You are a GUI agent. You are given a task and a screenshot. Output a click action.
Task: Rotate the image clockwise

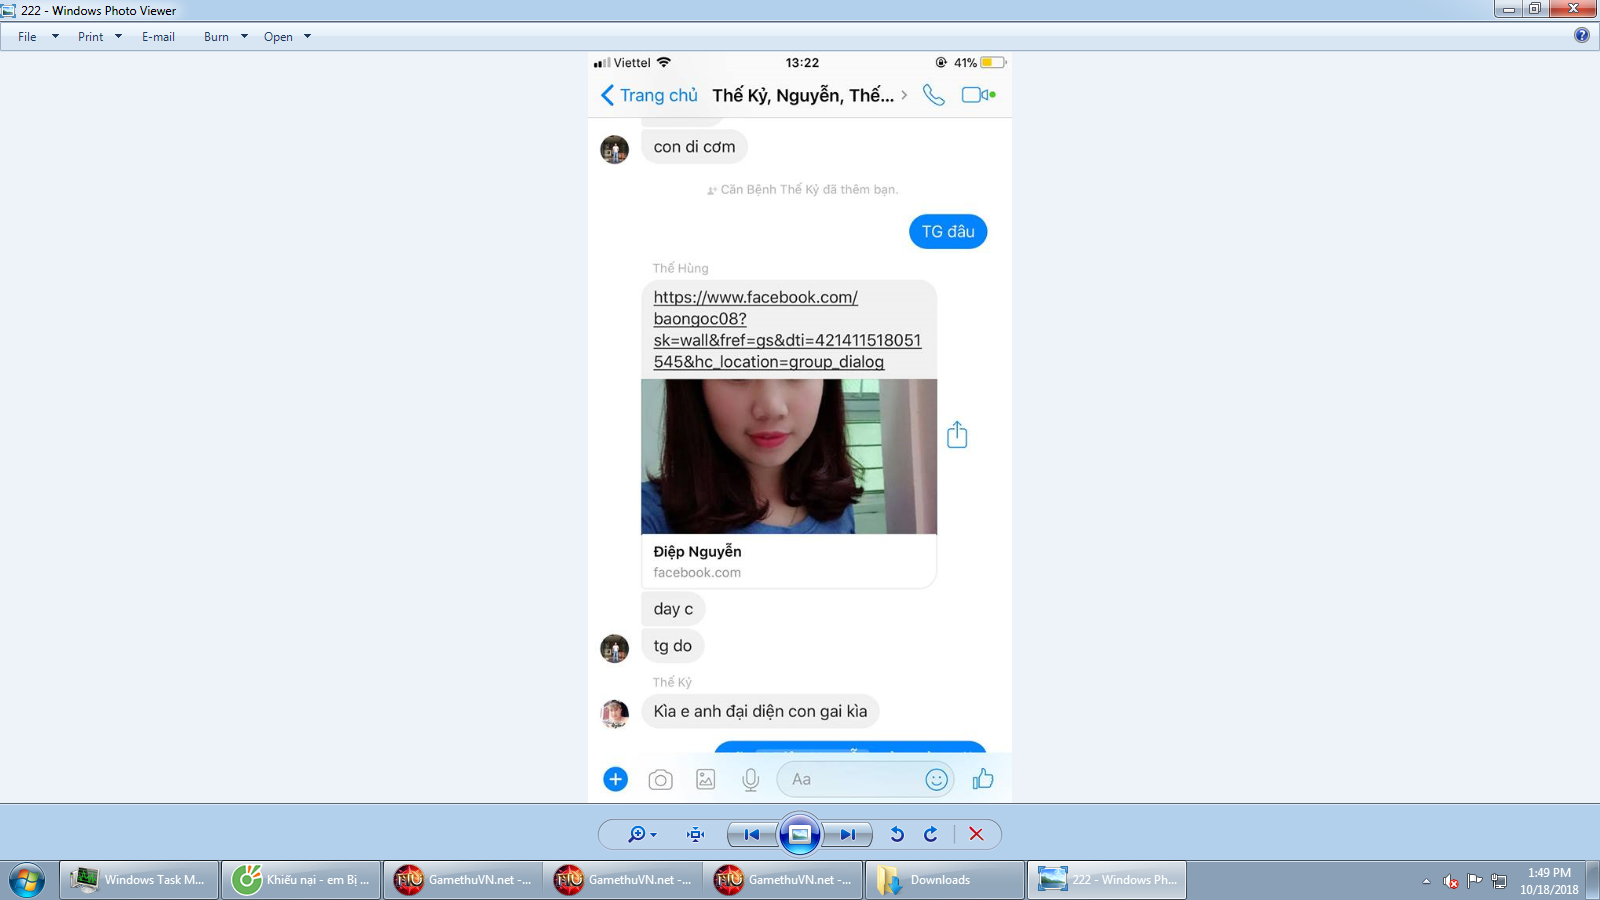(x=930, y=834)
